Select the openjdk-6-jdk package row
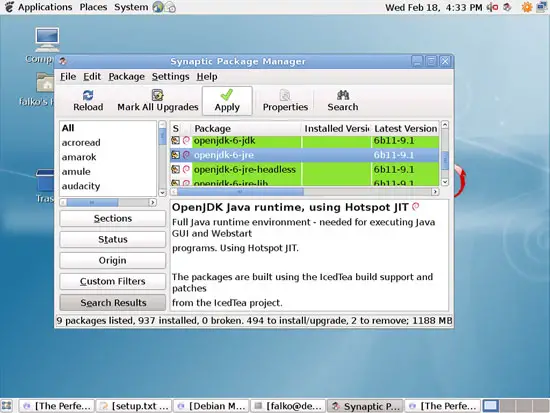 pos(304,141)
